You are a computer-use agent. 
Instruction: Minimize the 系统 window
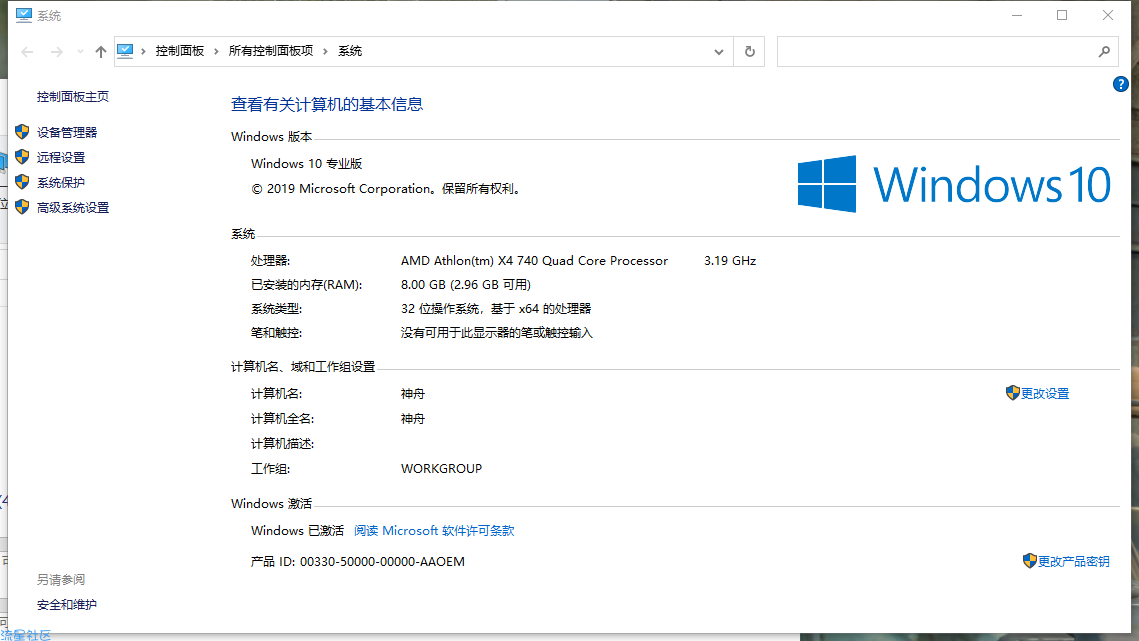point(1017,15)
